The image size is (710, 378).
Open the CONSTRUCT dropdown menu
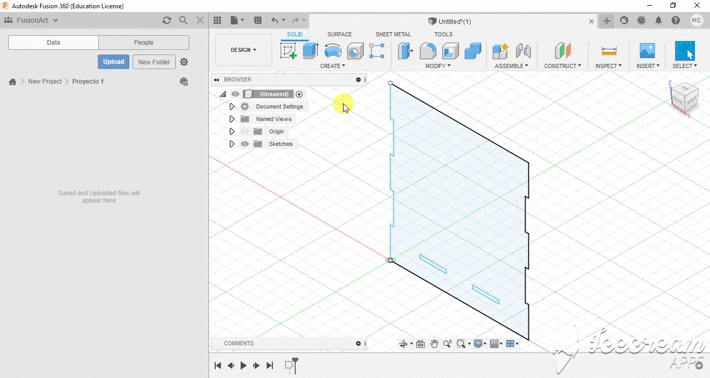(562, 66)
